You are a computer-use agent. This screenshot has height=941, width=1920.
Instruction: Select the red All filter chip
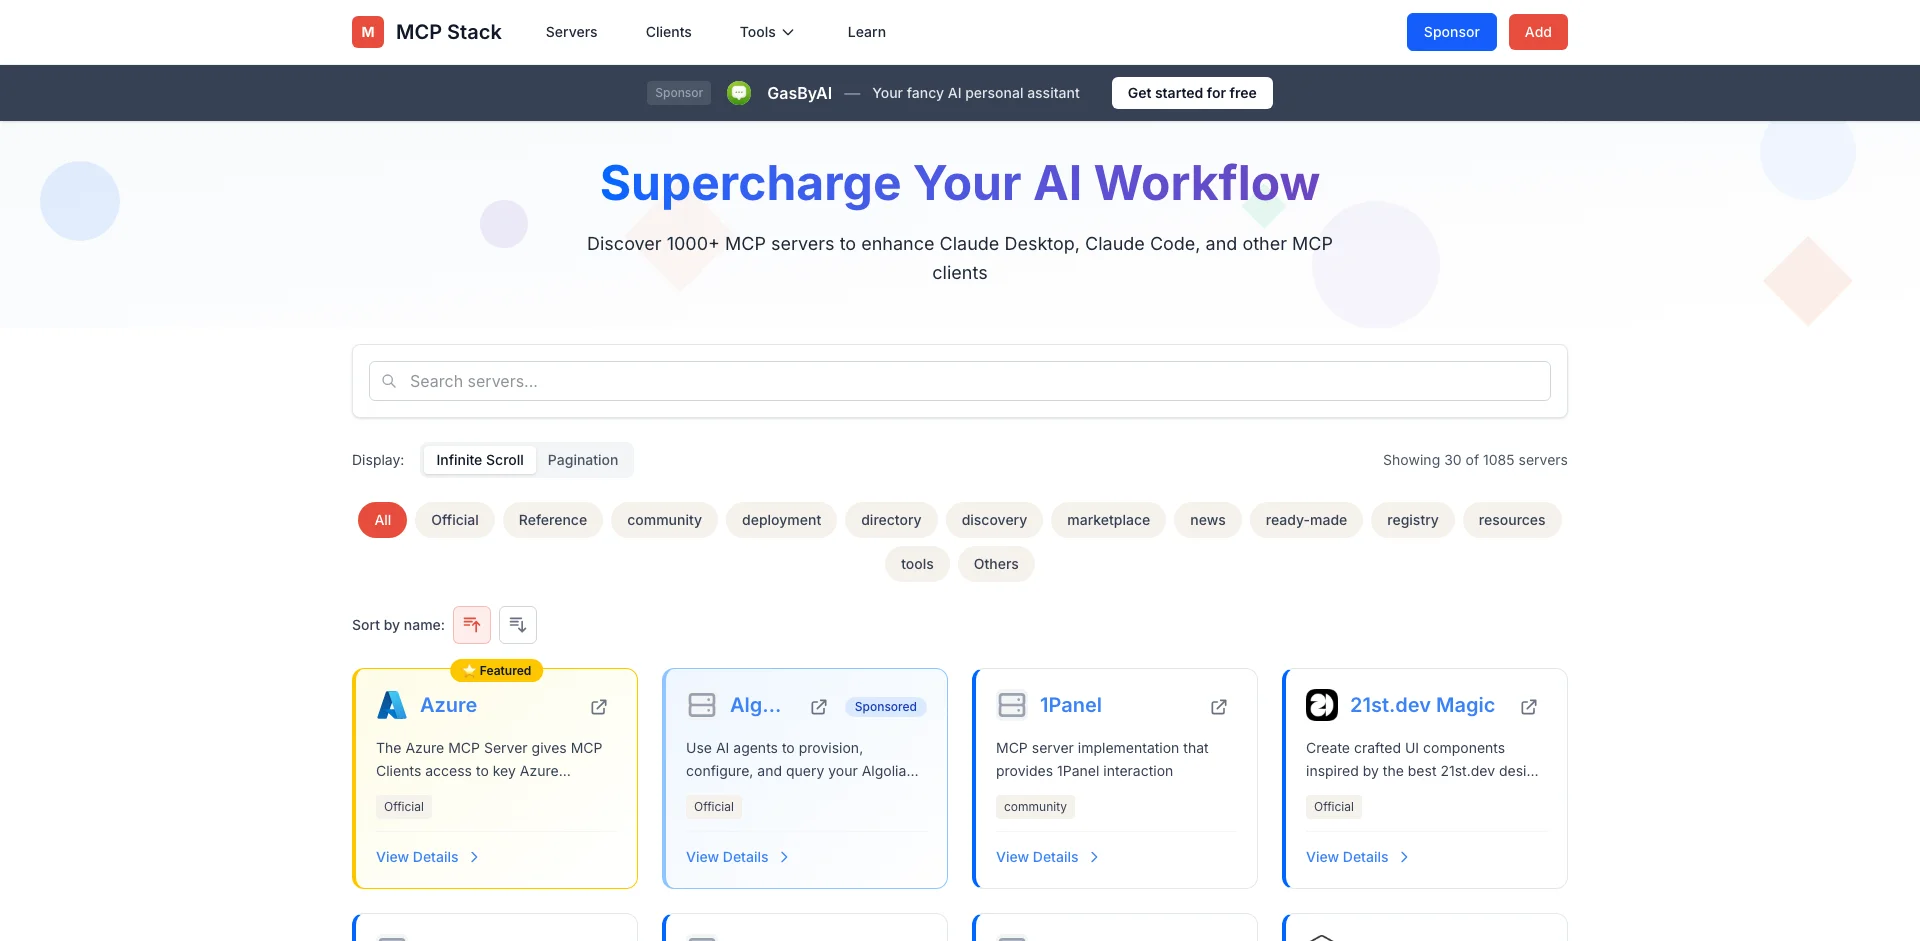click(x=382, y=520)
